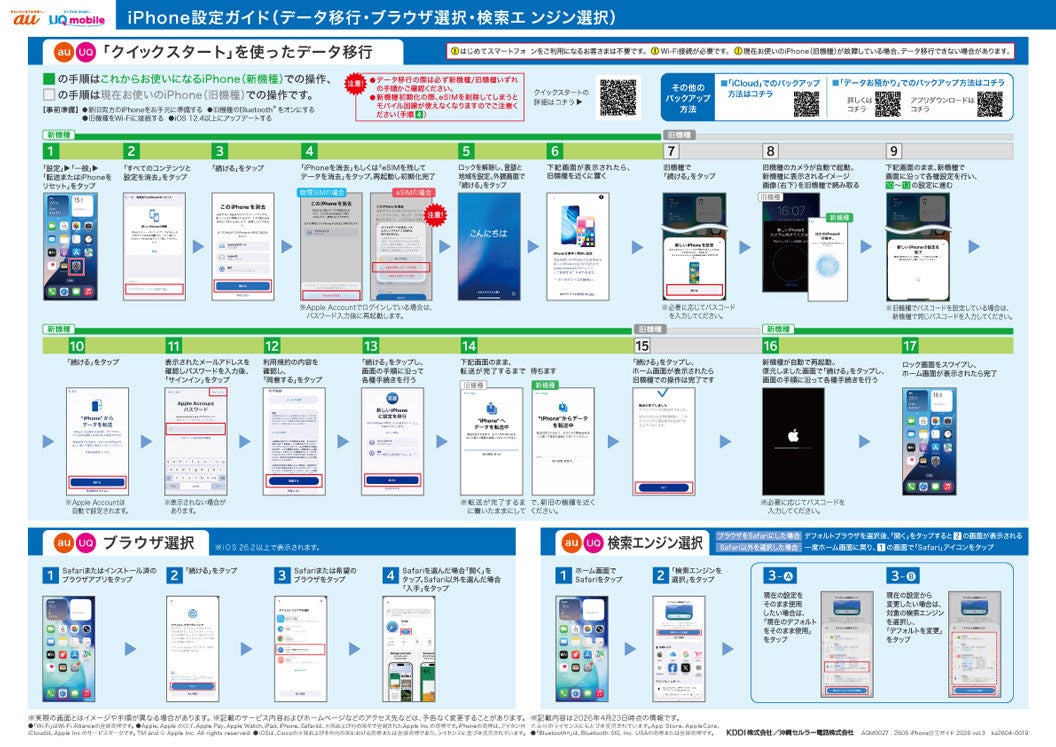Screen dimensions: 1056x747
Task: Click the red 注意 starburst beside the warning box
Action: (x=354, y=84)
